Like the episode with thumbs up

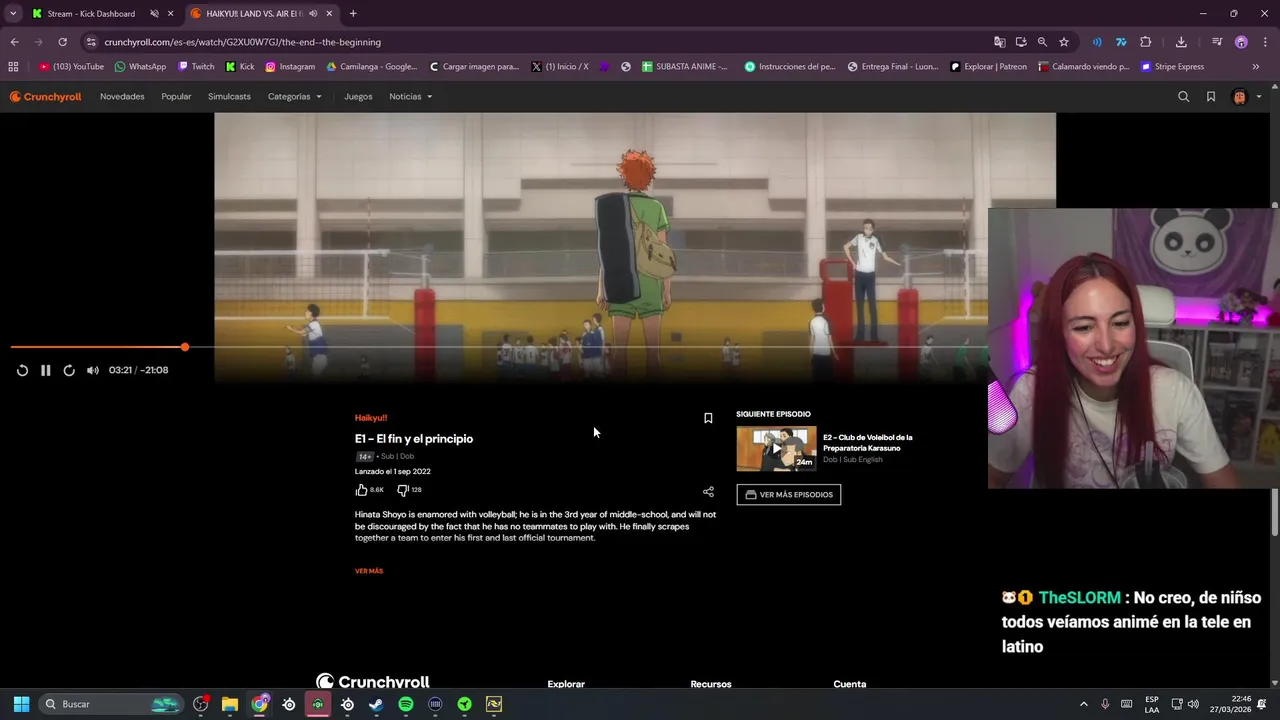361,490
